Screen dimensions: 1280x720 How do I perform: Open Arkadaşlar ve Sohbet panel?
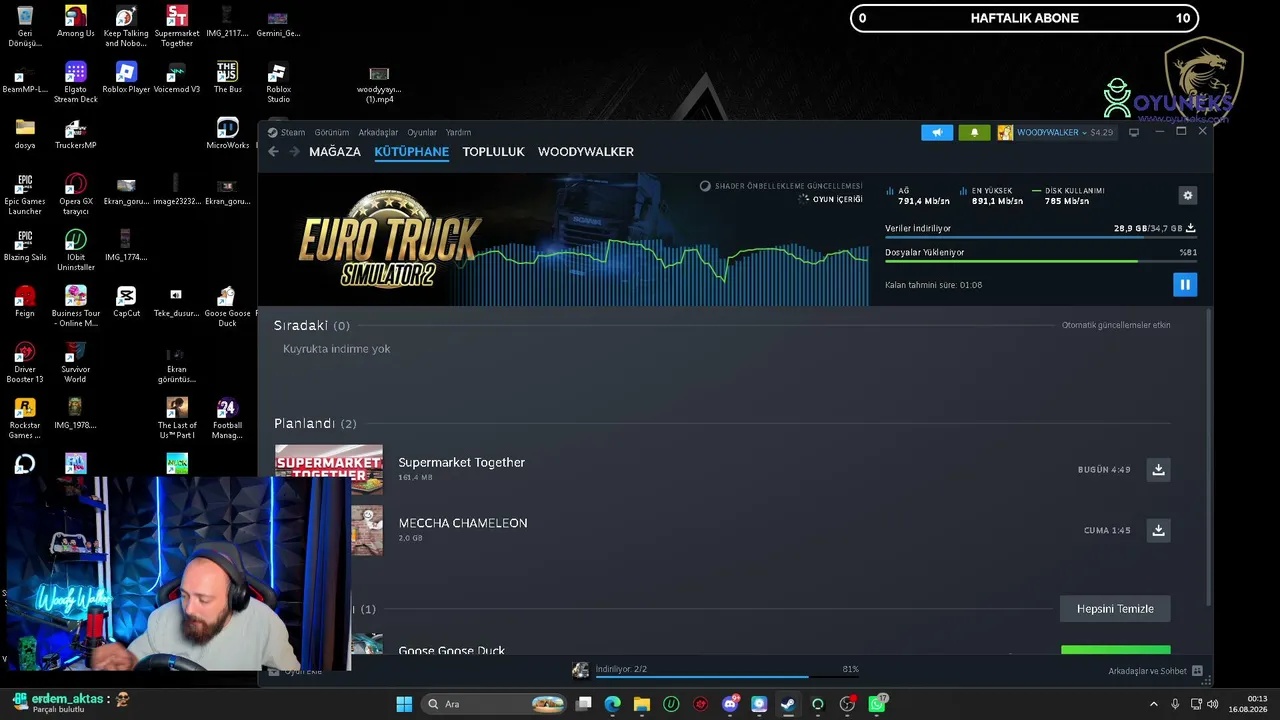(x=1155, y=671)
